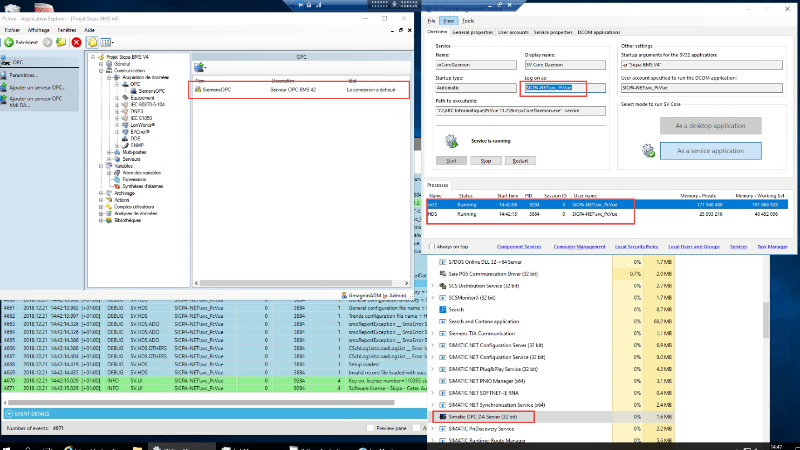Collapse the Acquisition de données node
Screen dimensions: 800x450
(109, 78)
